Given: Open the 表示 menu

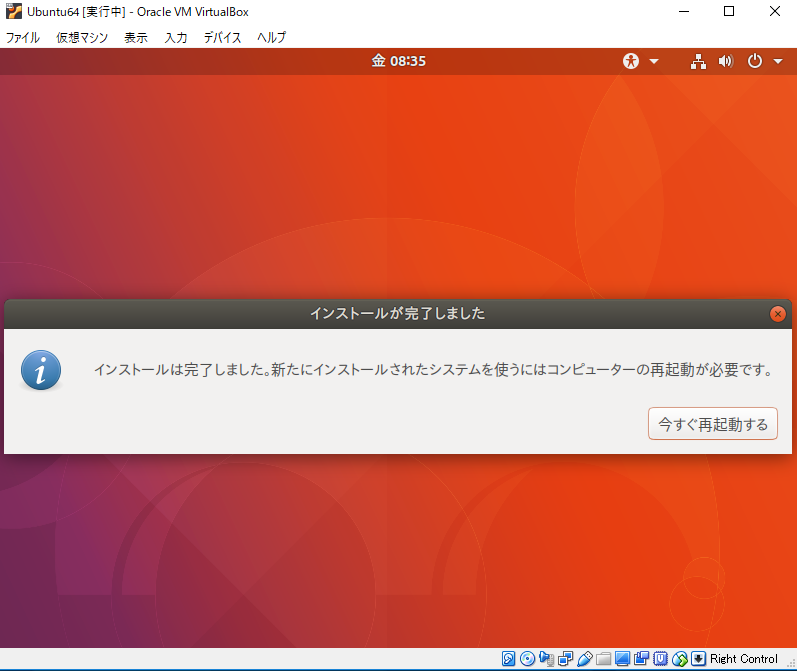Looking at the screenshot, I should [136, 38].
